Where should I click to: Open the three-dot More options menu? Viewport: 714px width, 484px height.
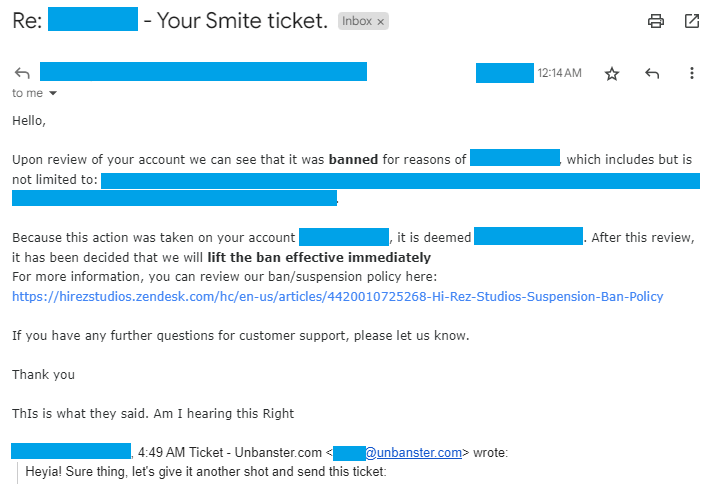tap(692, 73)
